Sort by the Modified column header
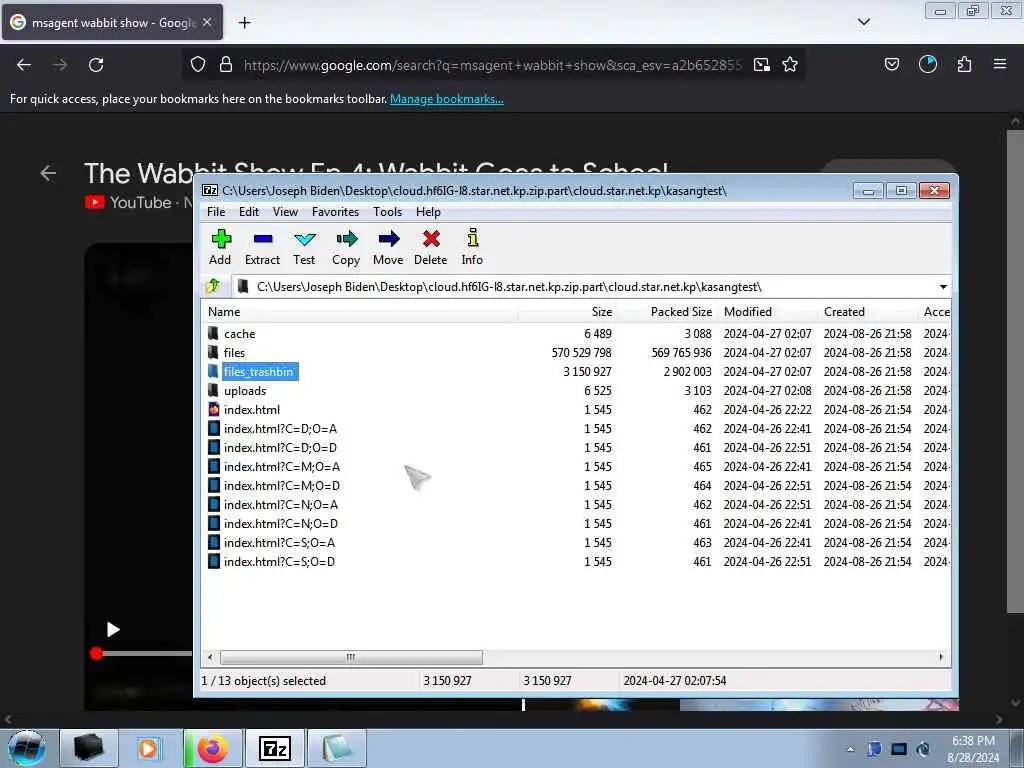This screenshot has height=768, width=1024. 767,312
